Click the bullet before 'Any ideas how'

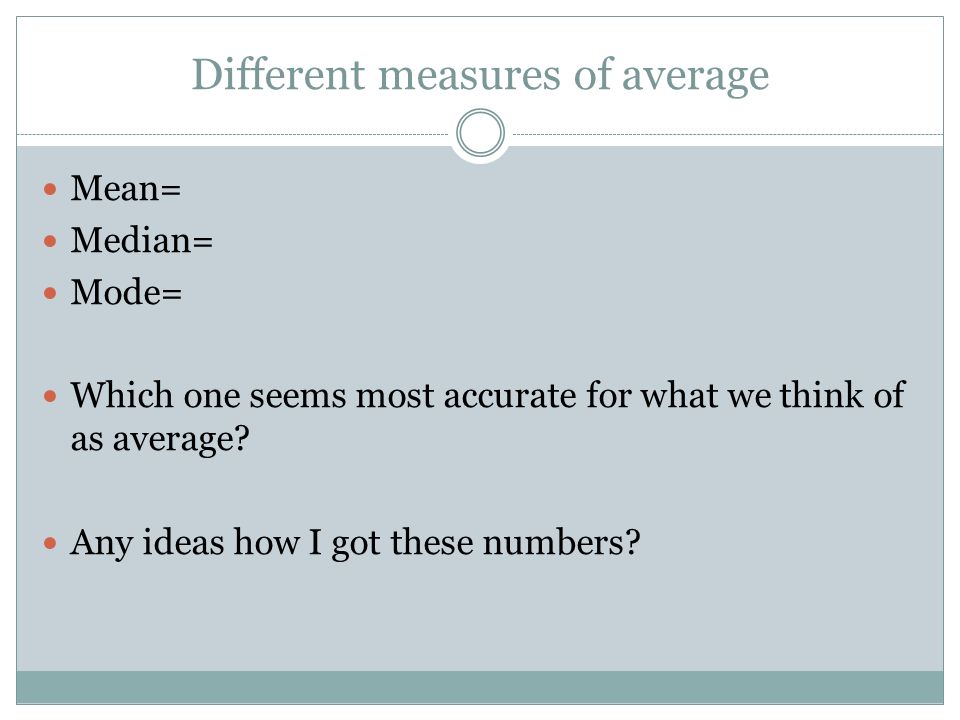(x=50, y=543)
